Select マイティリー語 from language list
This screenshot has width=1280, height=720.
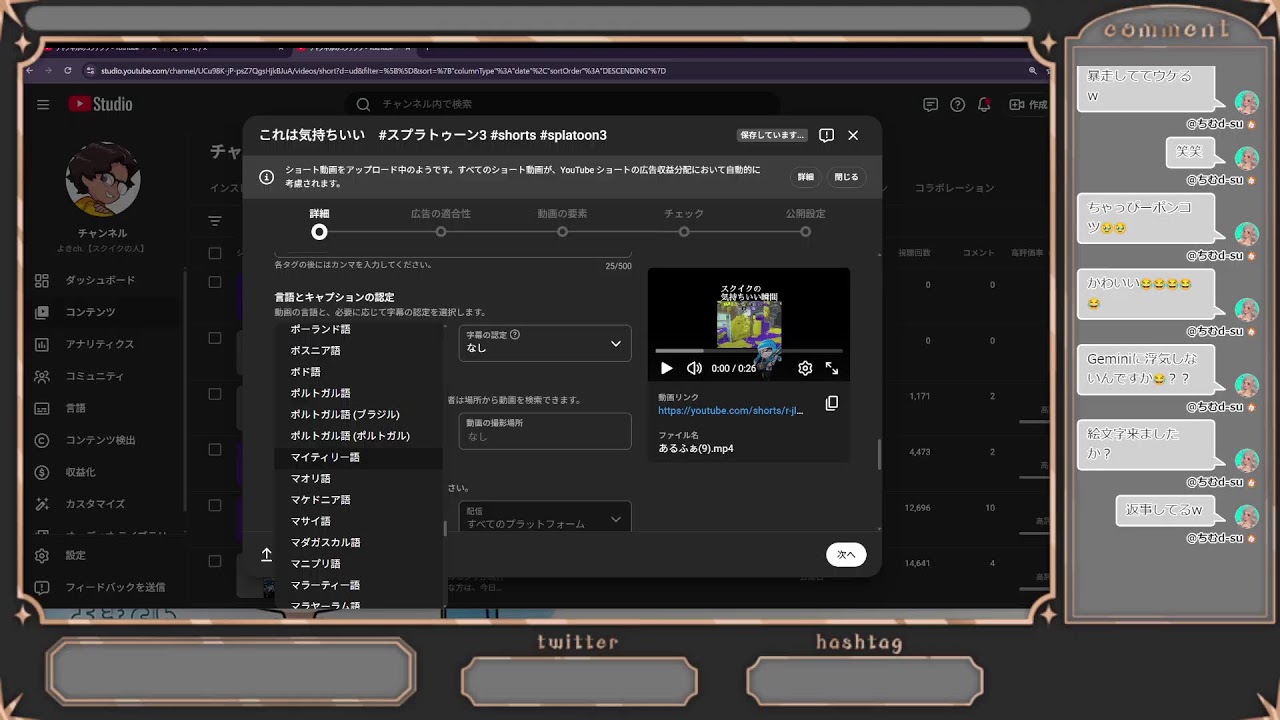(x=358, y=457)
